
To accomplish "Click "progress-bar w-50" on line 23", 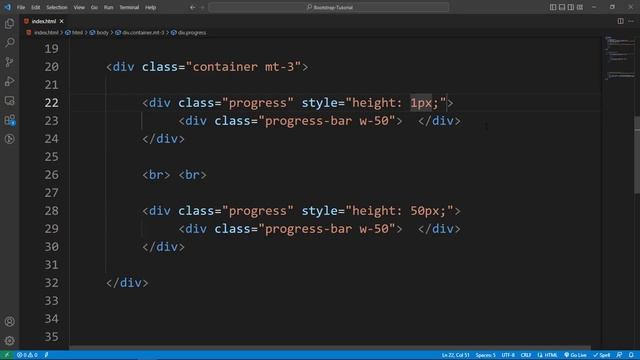I will coord(327,121).
